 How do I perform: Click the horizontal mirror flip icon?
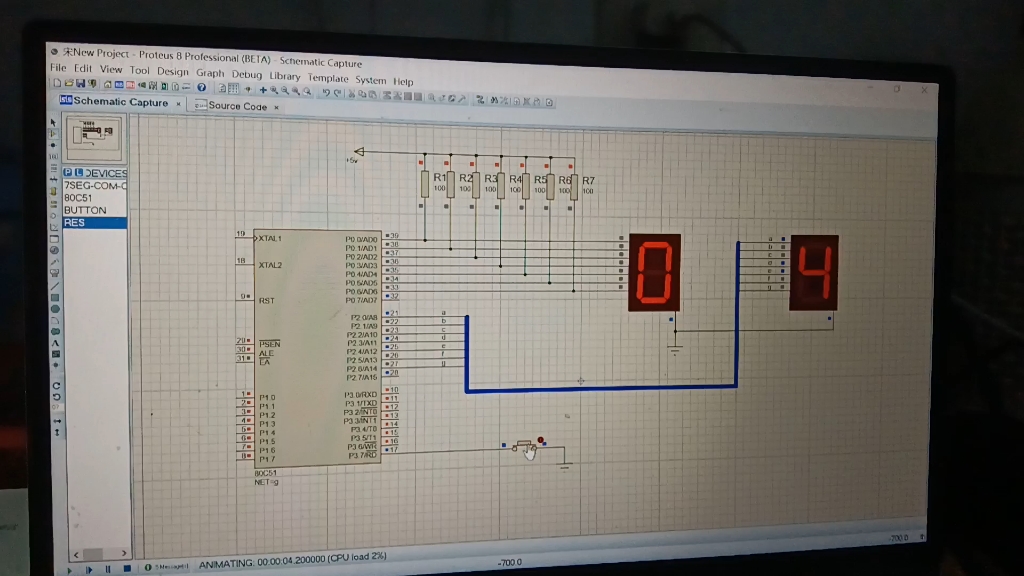click(57, 421)
